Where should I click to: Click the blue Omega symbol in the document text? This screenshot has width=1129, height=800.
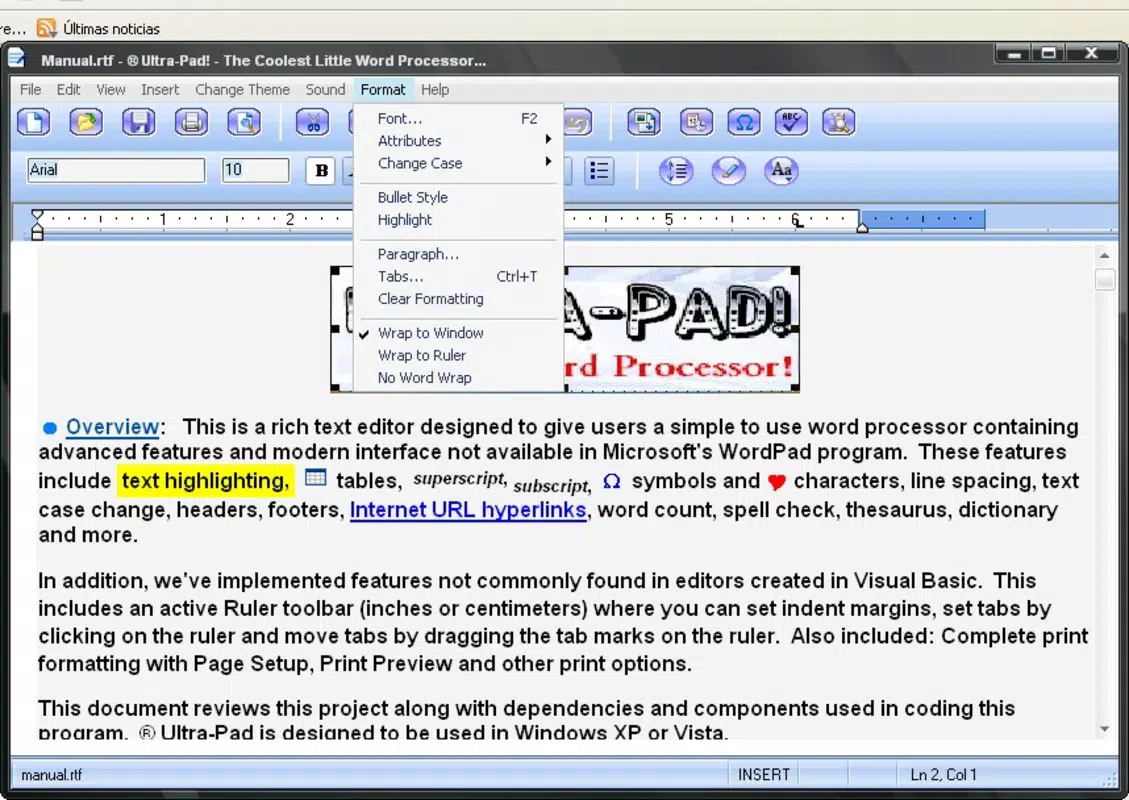pyautogui.click(x=611, y=481)
